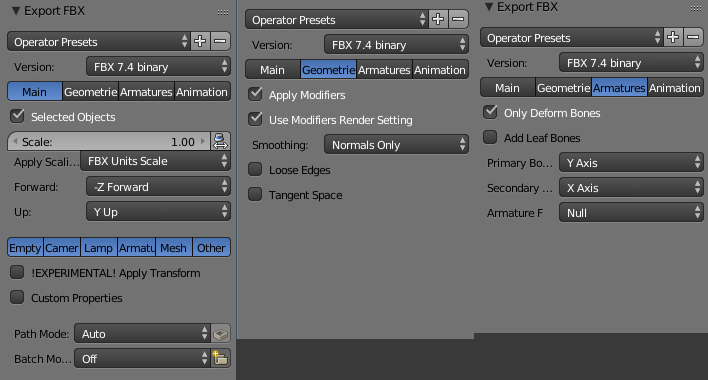Click plus icon in right Export FBX panel

click(x=673, y=37)
